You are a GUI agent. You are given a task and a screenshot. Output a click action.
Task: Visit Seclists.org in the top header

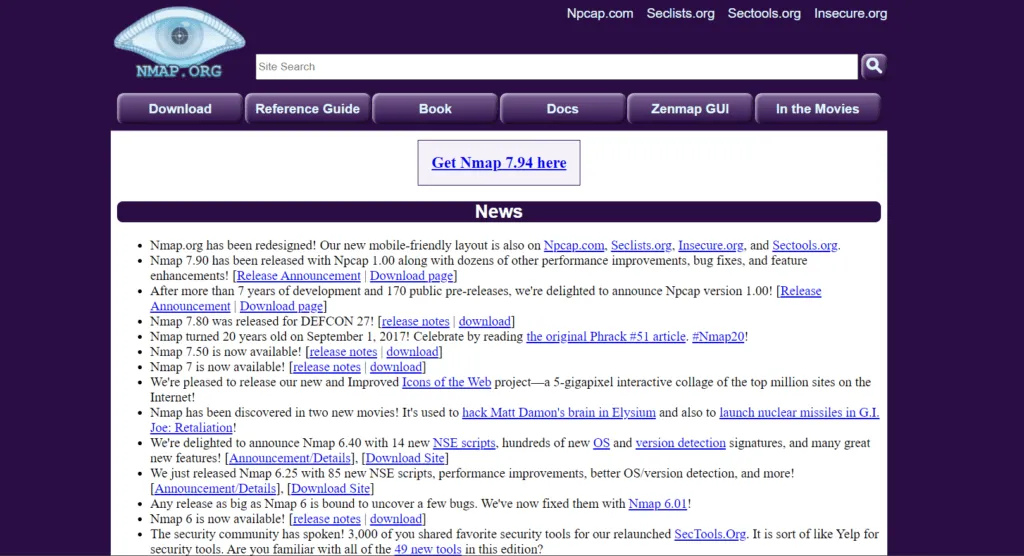click(680, 13)
